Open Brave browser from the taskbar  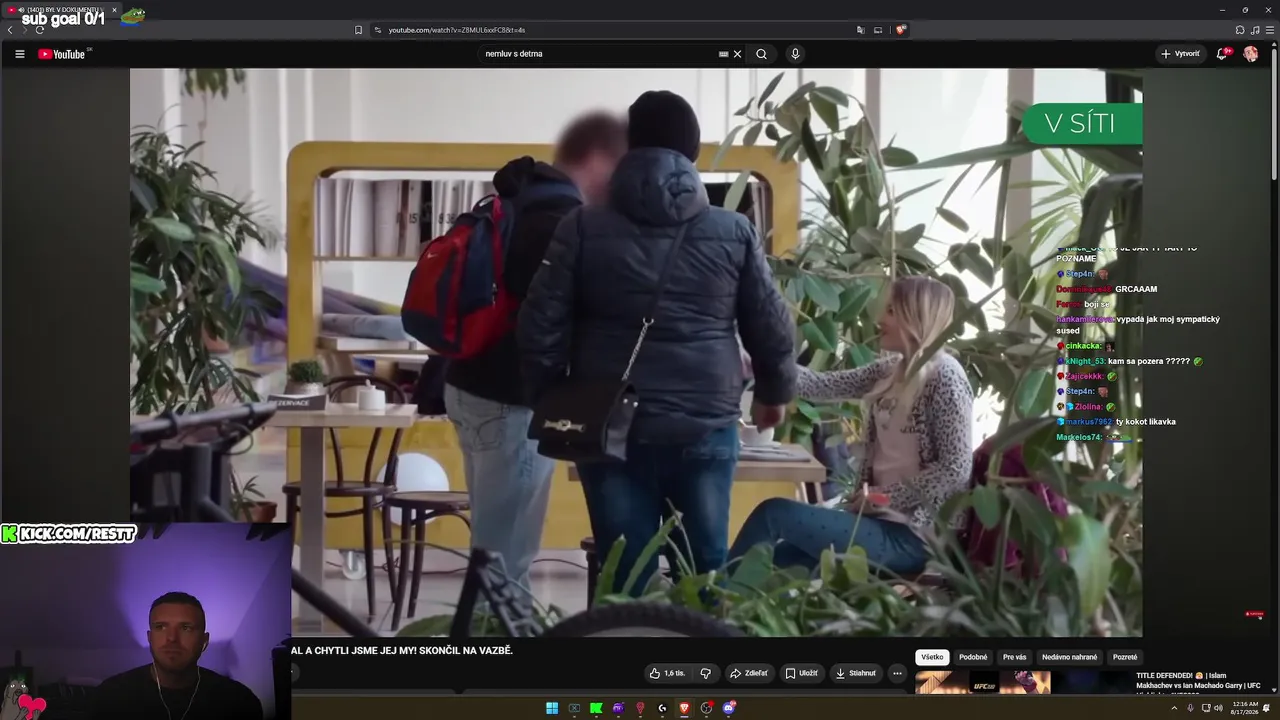684,708
